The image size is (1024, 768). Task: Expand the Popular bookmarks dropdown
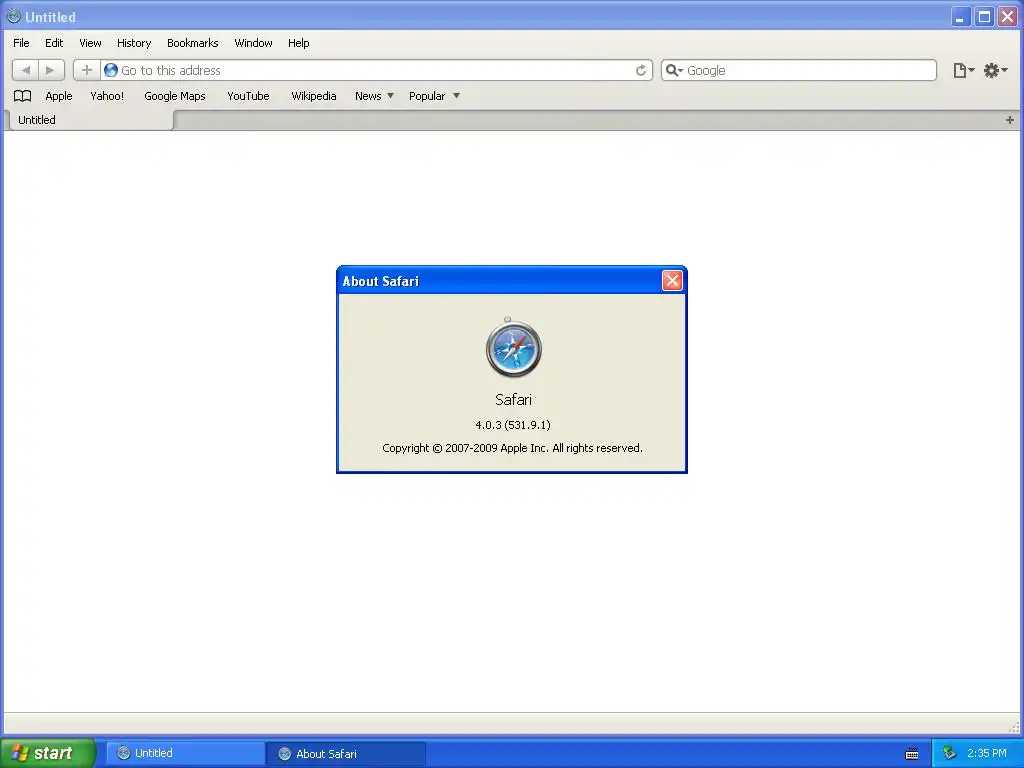(434, 96)
